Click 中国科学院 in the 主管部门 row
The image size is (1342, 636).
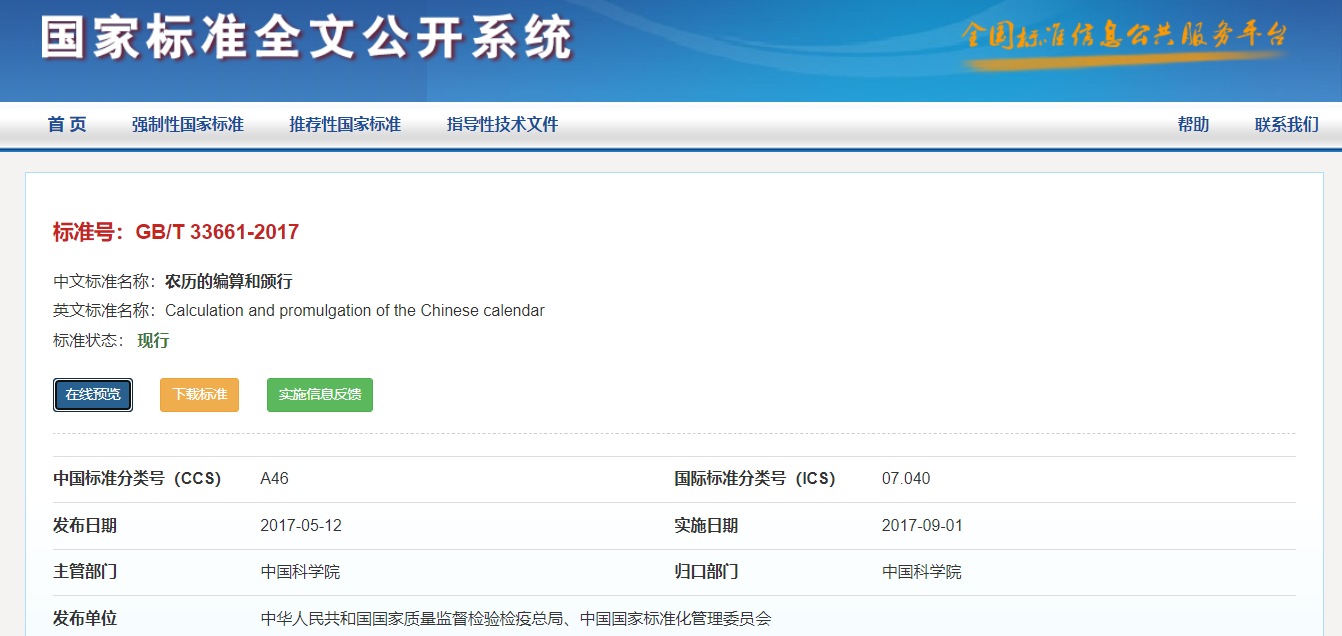[x=300, y=572]
